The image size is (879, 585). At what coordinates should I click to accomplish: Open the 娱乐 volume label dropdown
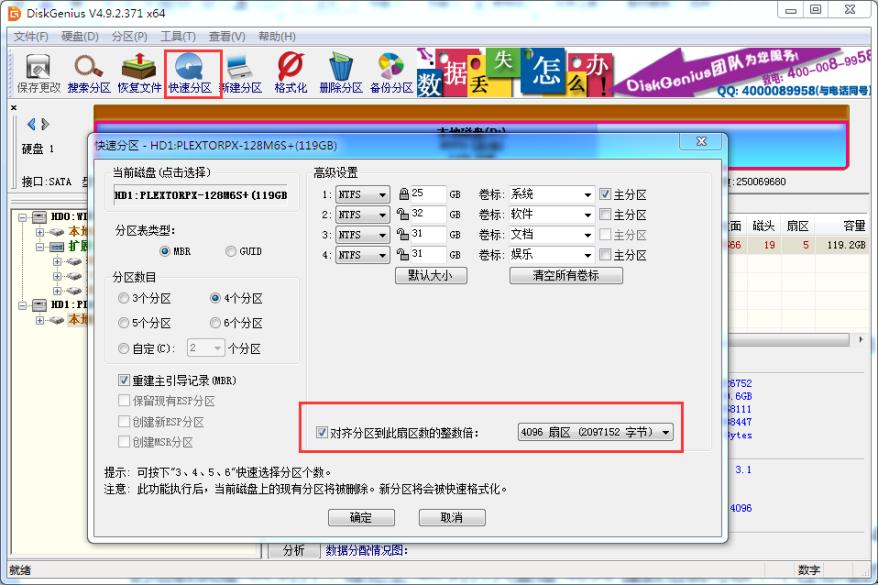[589, 254]
